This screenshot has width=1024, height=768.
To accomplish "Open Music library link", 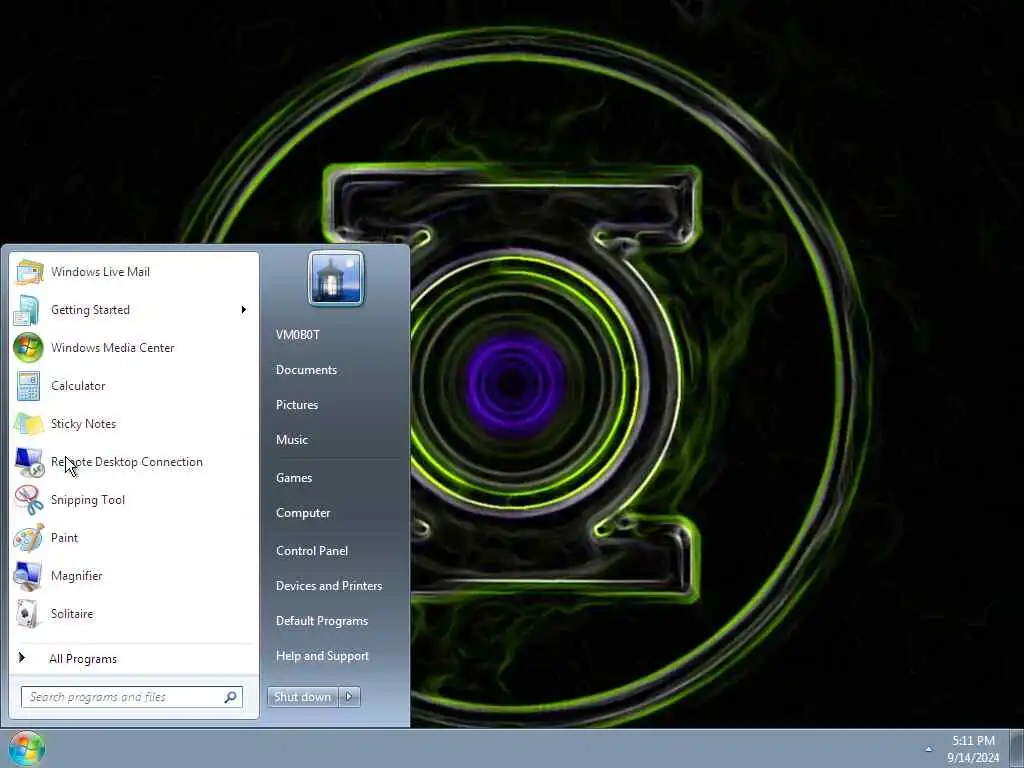I will pyautogui.click(x=292, y=440).
